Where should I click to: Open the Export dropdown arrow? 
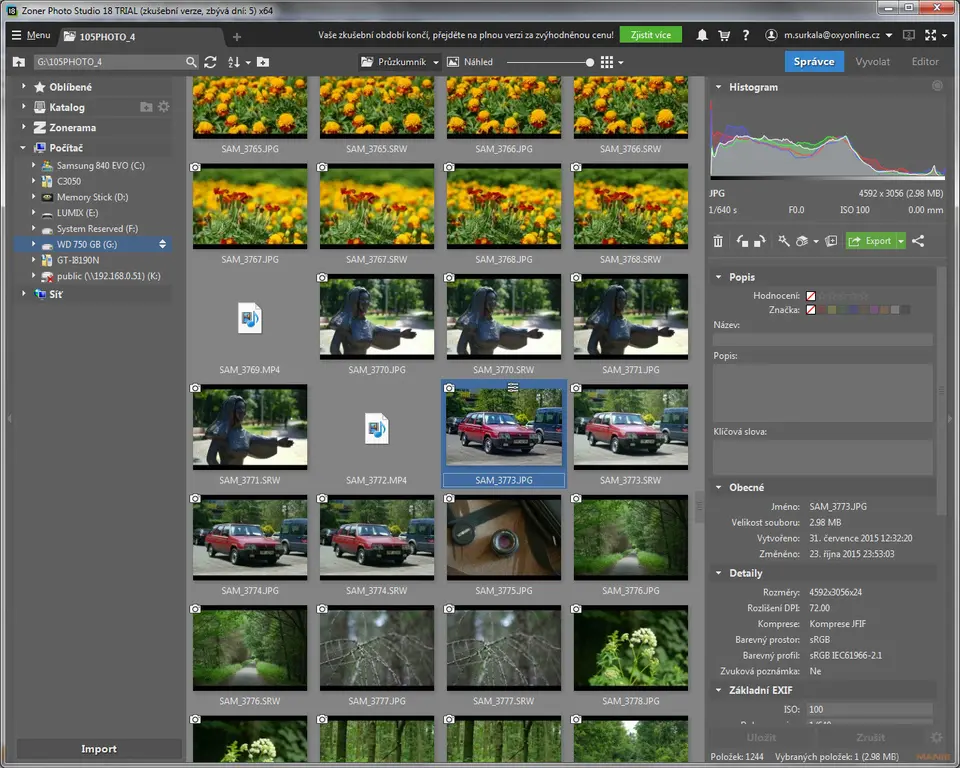900,241
